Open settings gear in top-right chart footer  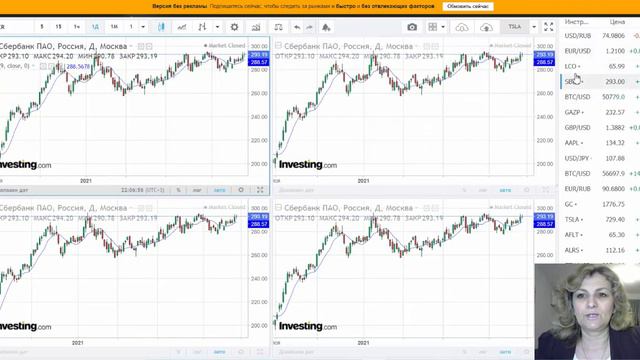[527, 190]
